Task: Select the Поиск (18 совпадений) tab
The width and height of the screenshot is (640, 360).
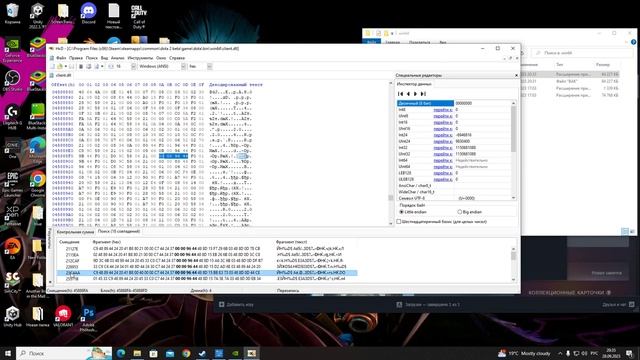Action: pyautogui.click(x=119, y=231)
